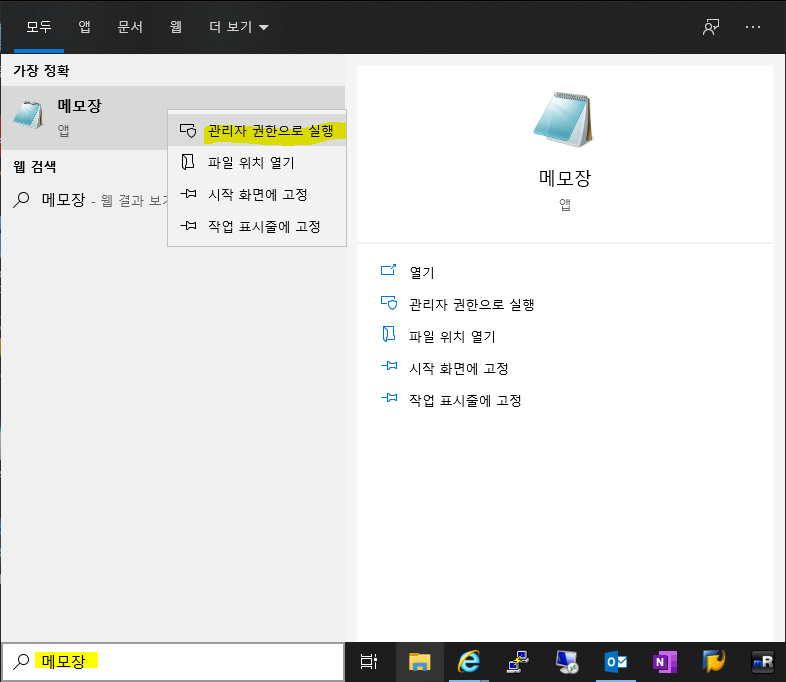Switch to the 웹 tab
Viewport: 786px width, 682px height.
click(x=175, y=27)
